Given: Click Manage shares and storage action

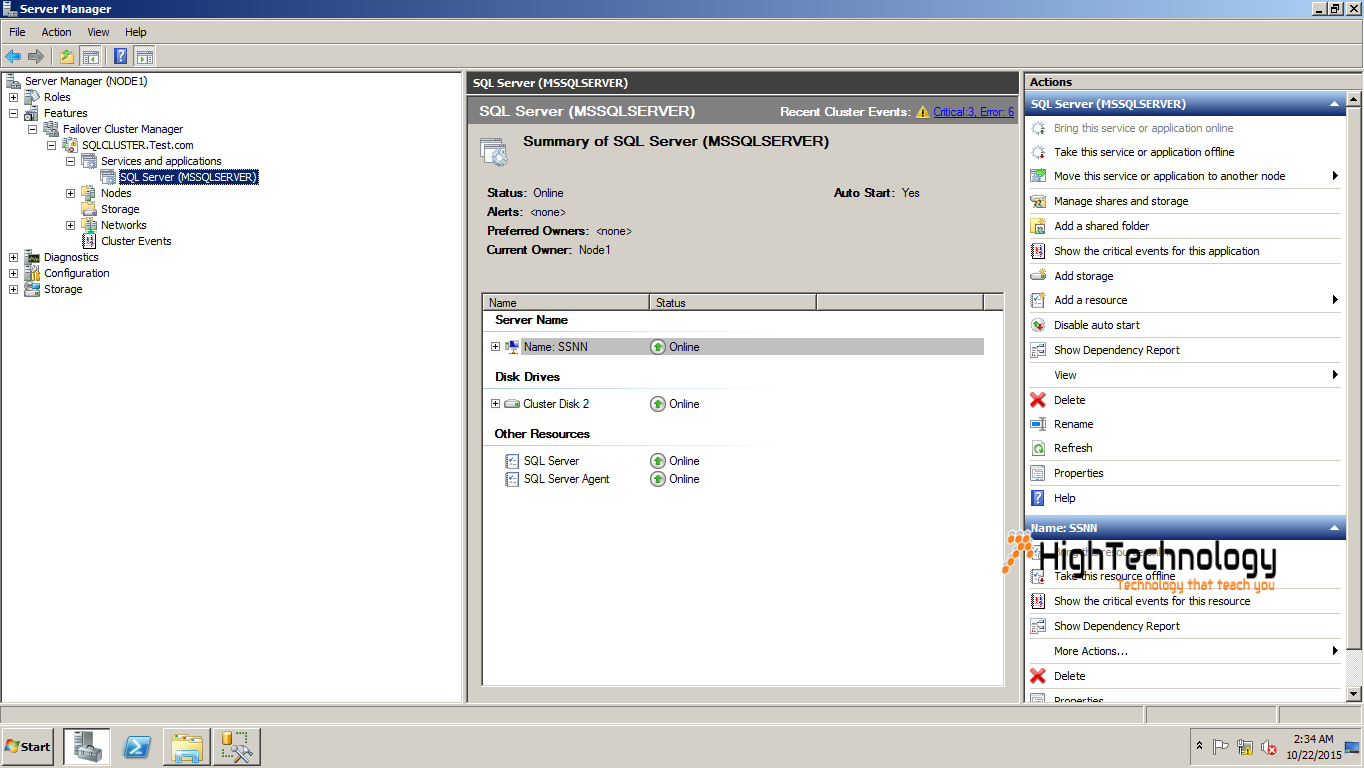Looking at the screenshot, I should (x=1121, y=201).
